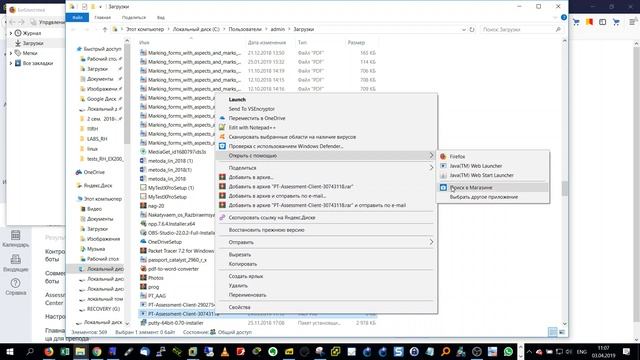
Task: Open OneDrive in the navigation pane
Action: (x=94, y=172)
